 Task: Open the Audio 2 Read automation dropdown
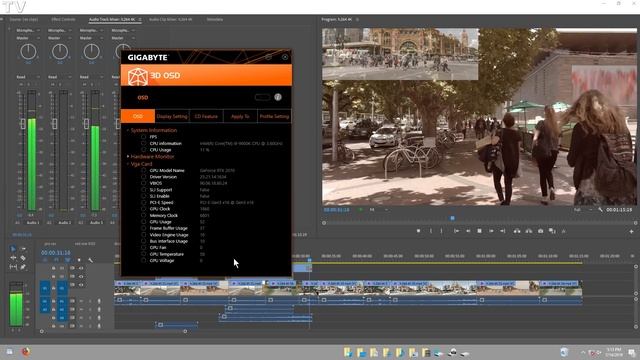pos(60,77)
